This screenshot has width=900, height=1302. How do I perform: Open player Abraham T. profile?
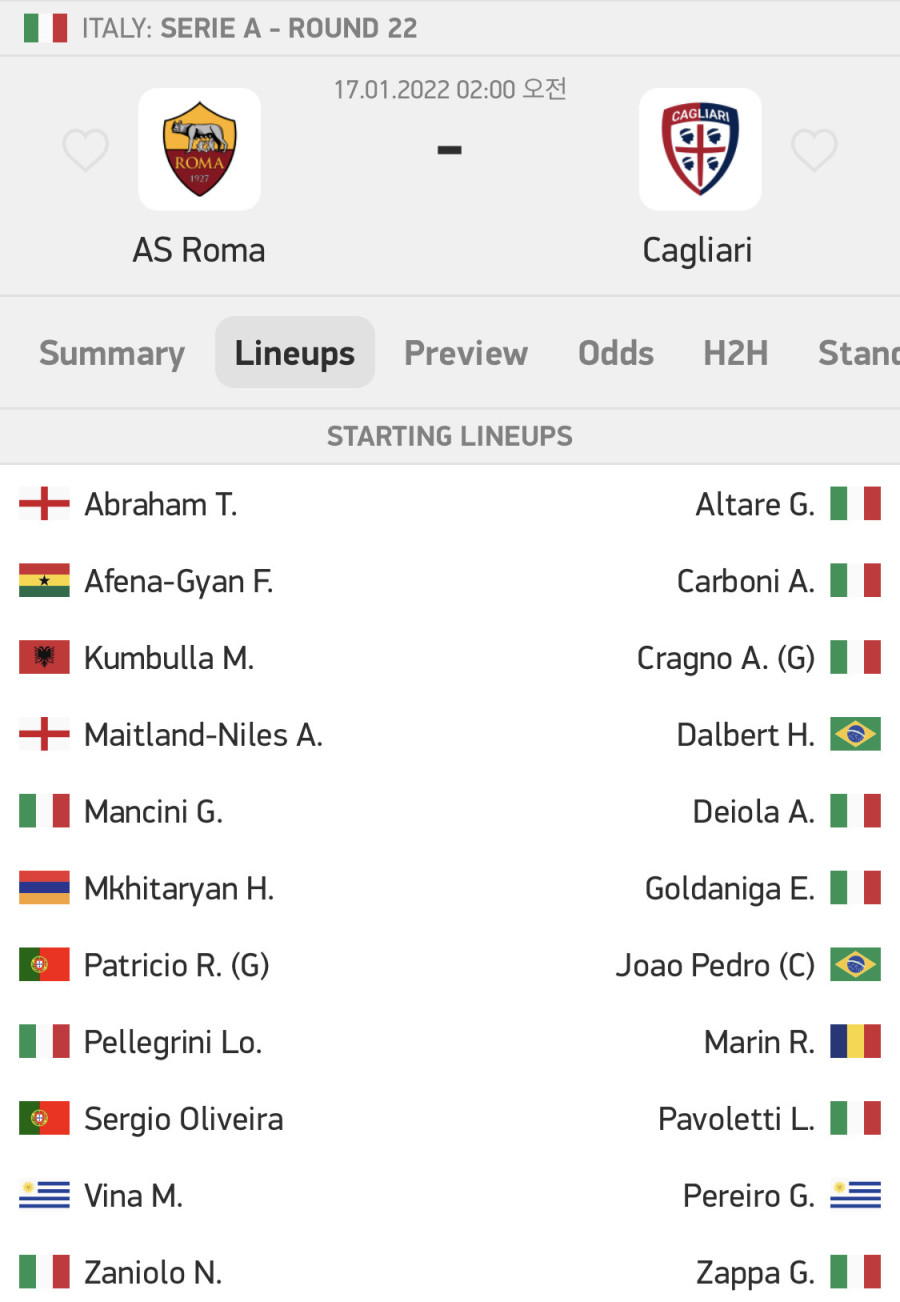[x=161, y=505]
